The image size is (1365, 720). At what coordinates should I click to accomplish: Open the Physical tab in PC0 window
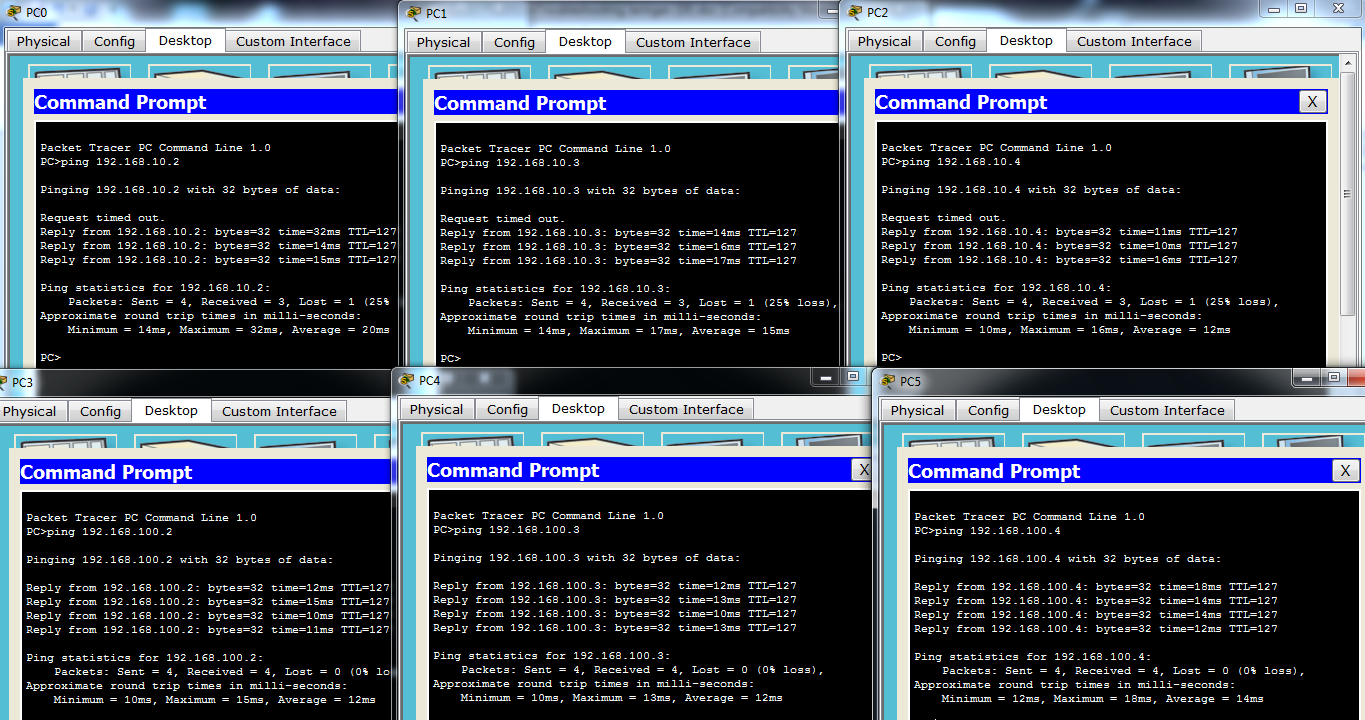(x=43, y=42)
